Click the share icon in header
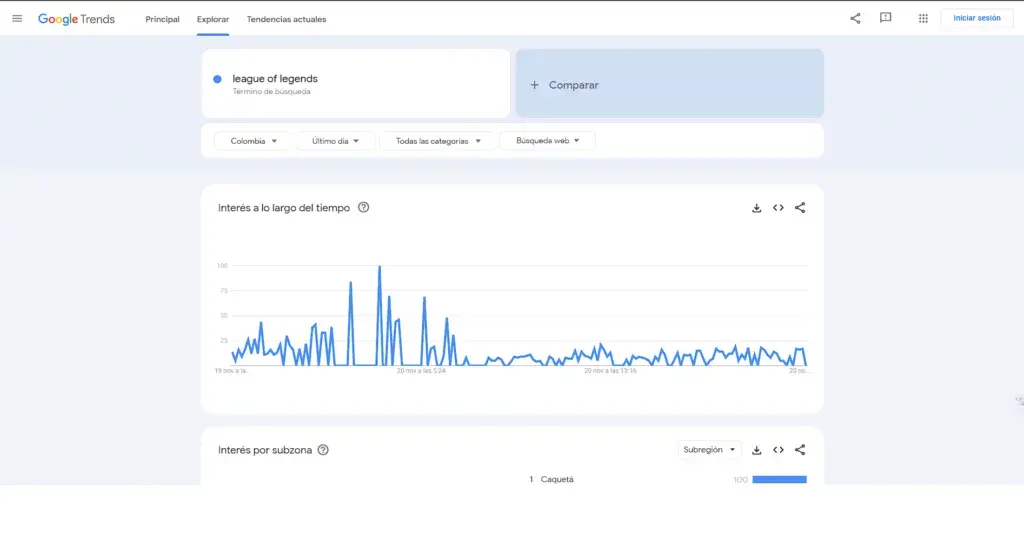The height and width of the screenshot is (553, 1024). (x=855, y=18)
